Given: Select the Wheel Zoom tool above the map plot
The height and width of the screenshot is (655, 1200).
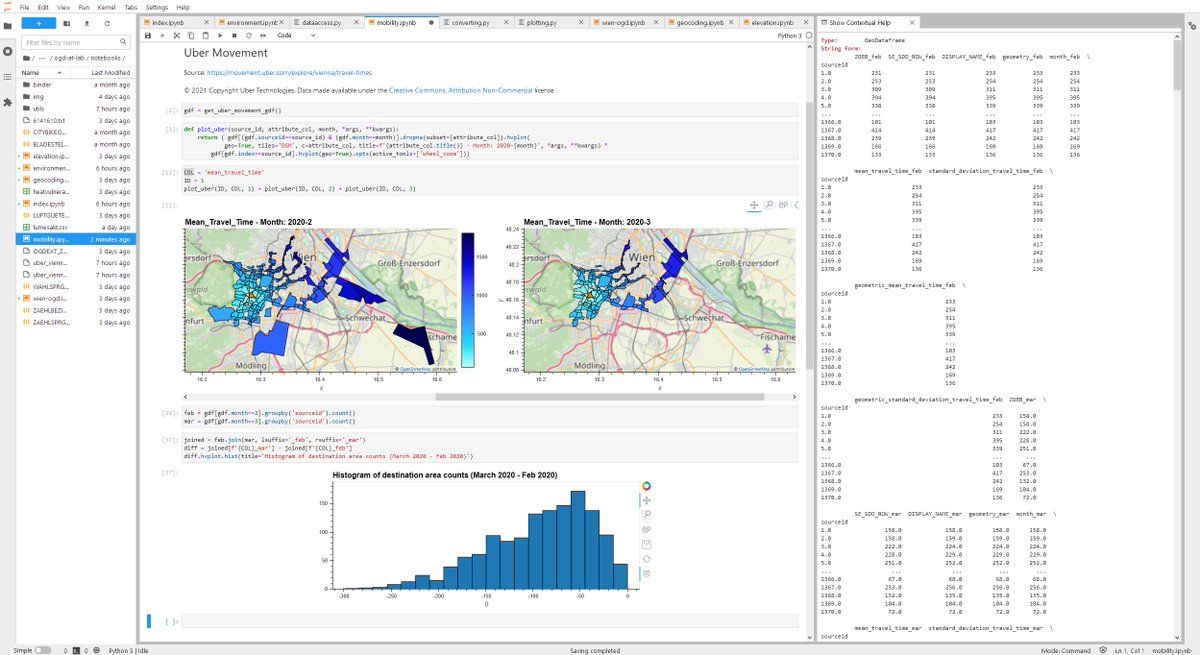Looking at the screenshot, I should 783,205.
